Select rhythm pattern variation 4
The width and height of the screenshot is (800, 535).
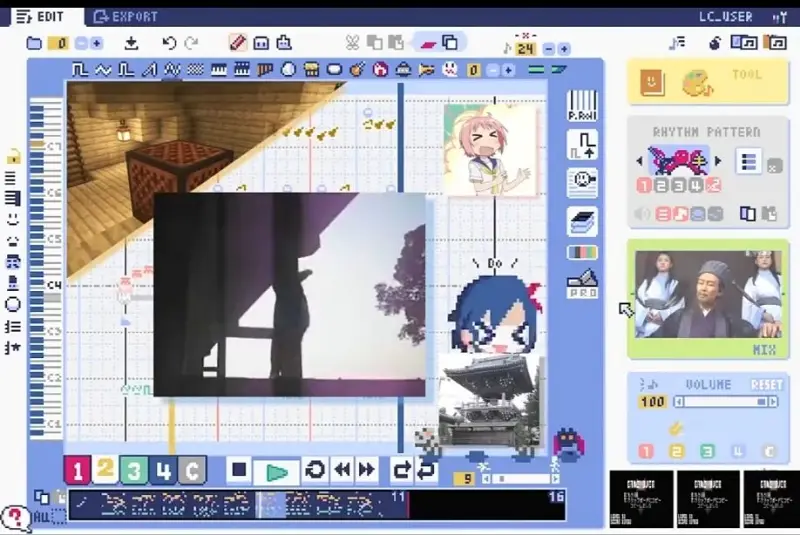695,186
